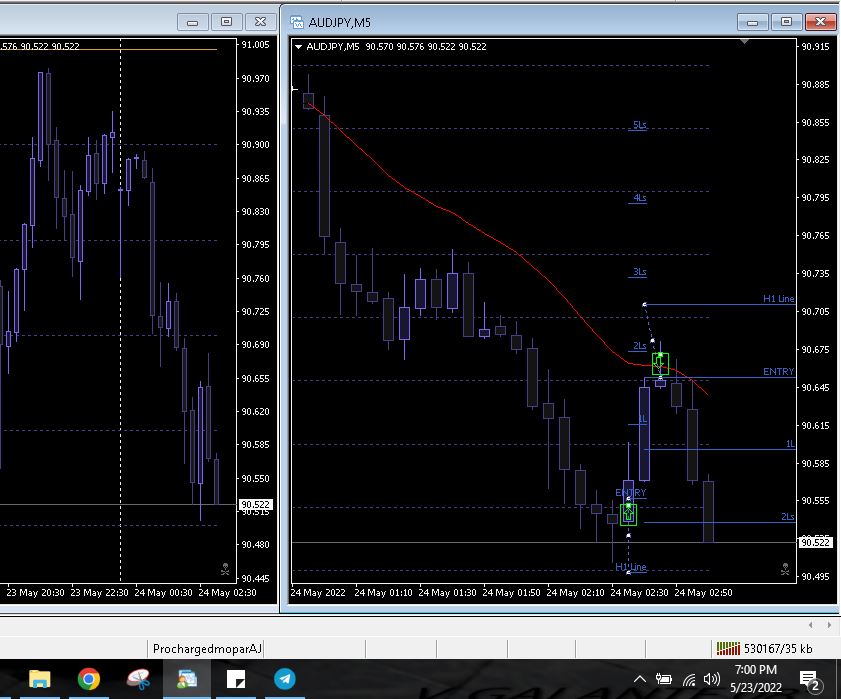Maximize the AUDJPY,M5 chart window

[787, 21]
